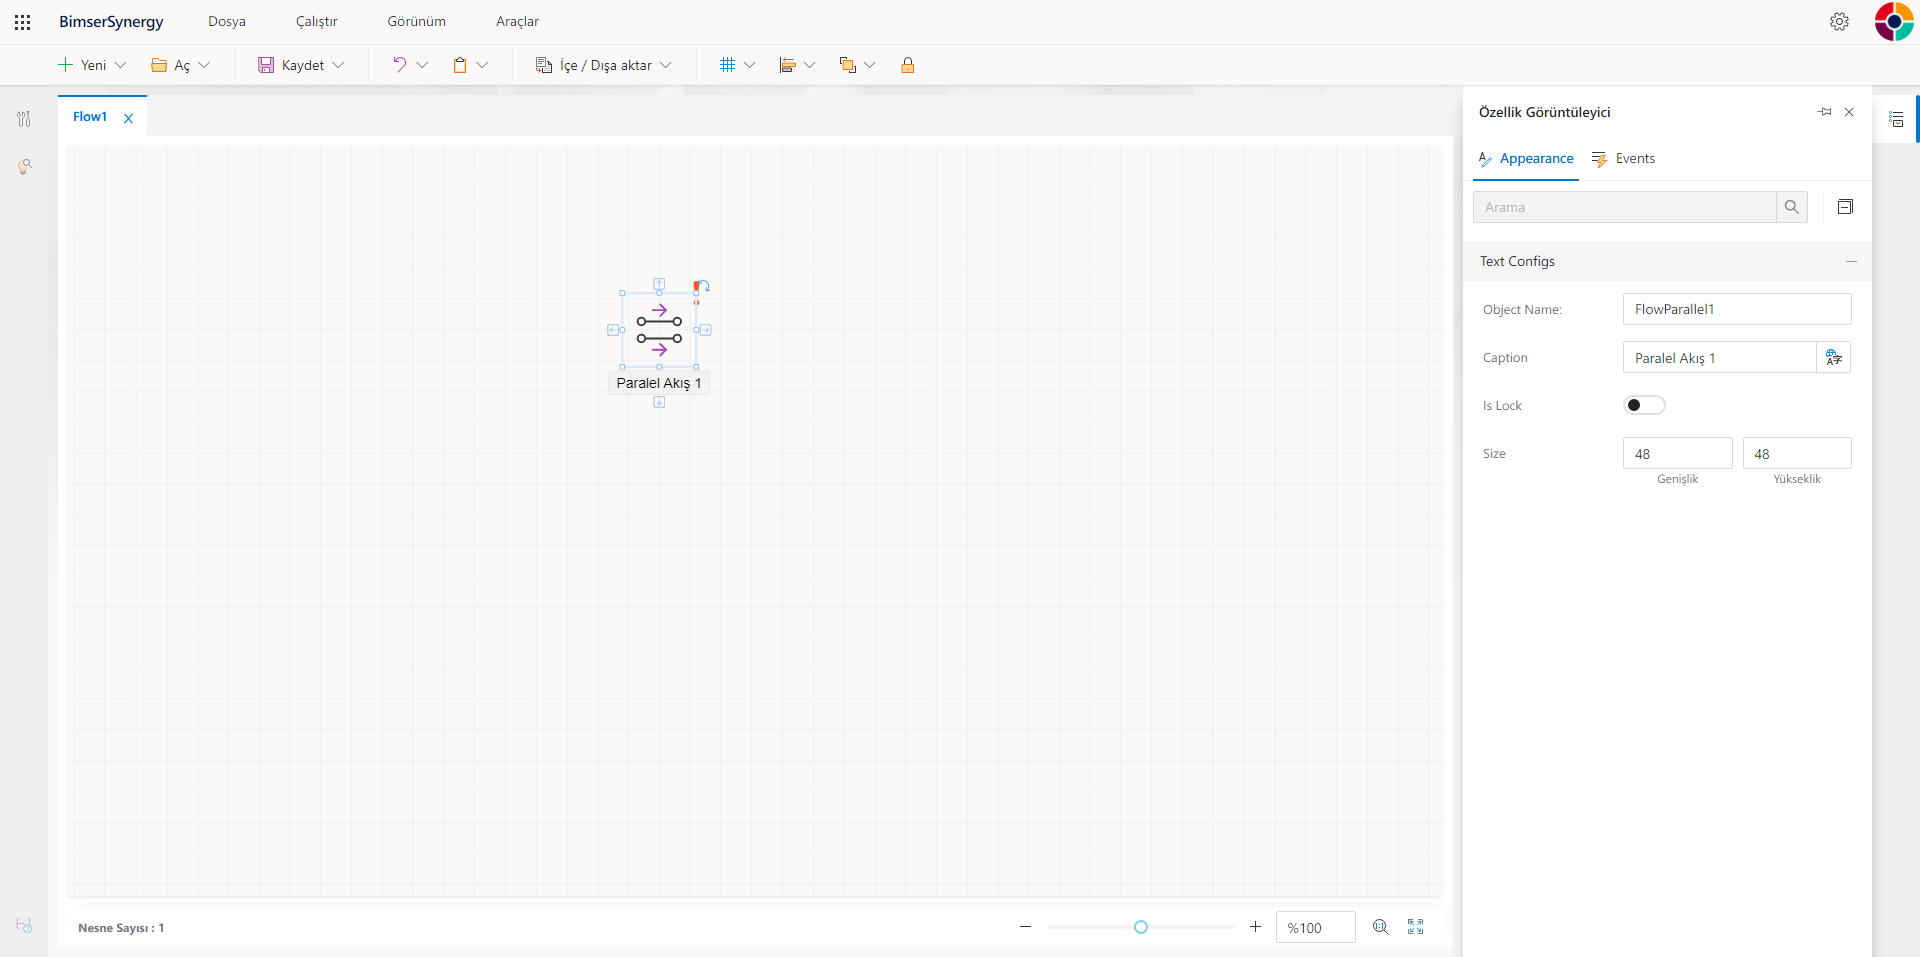
Task: Open the settings gear icon
Action: coord(1839,22)
